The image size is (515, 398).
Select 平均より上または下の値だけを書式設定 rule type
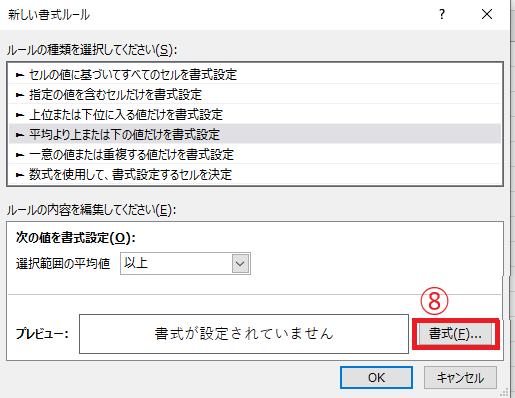[x=255, y=134]
